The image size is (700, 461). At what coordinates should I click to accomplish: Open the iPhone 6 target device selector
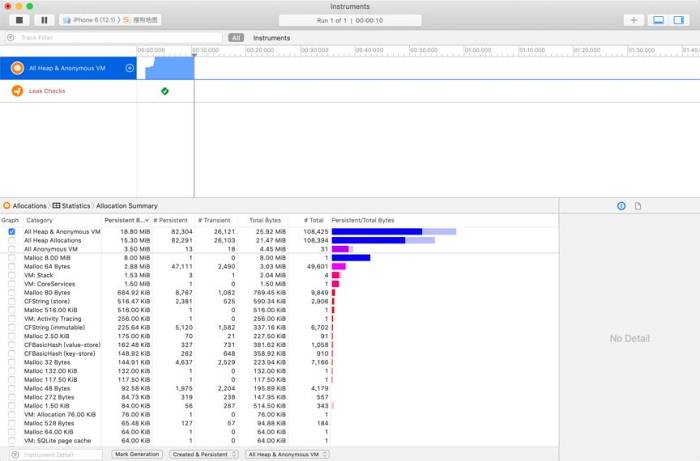tap(110, 20)
